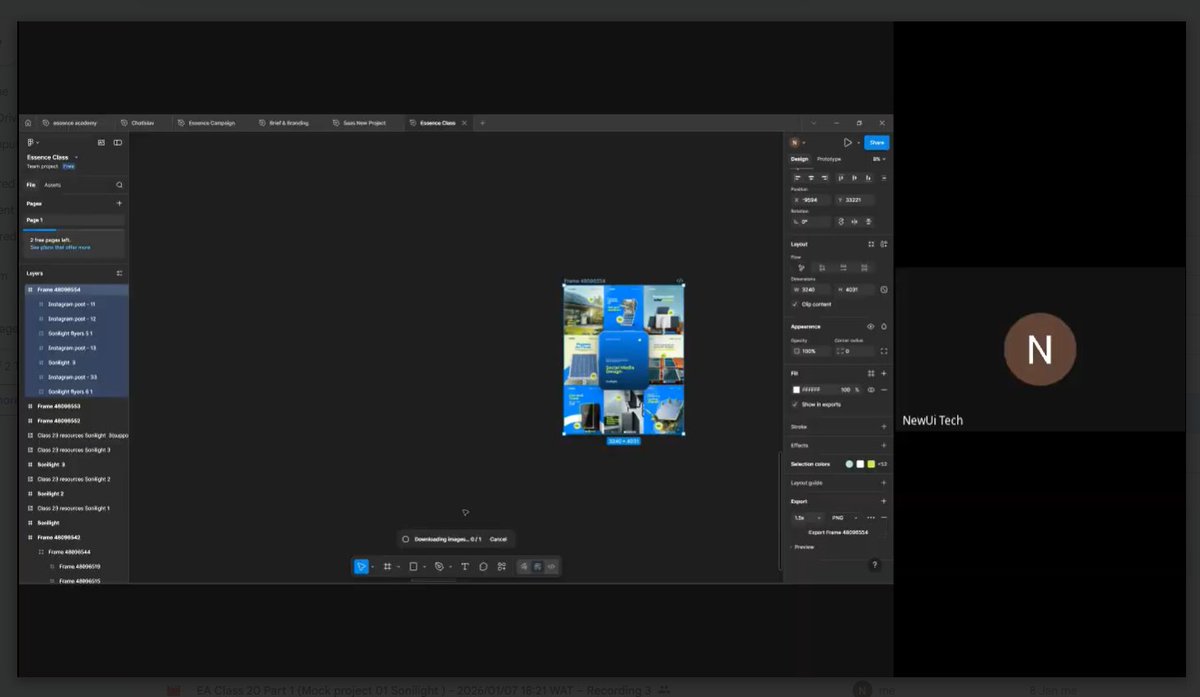This screenshot has width=1200, height=697.
Task: Select the Move tool in bottom toolbar
Action: click(361, 567)
